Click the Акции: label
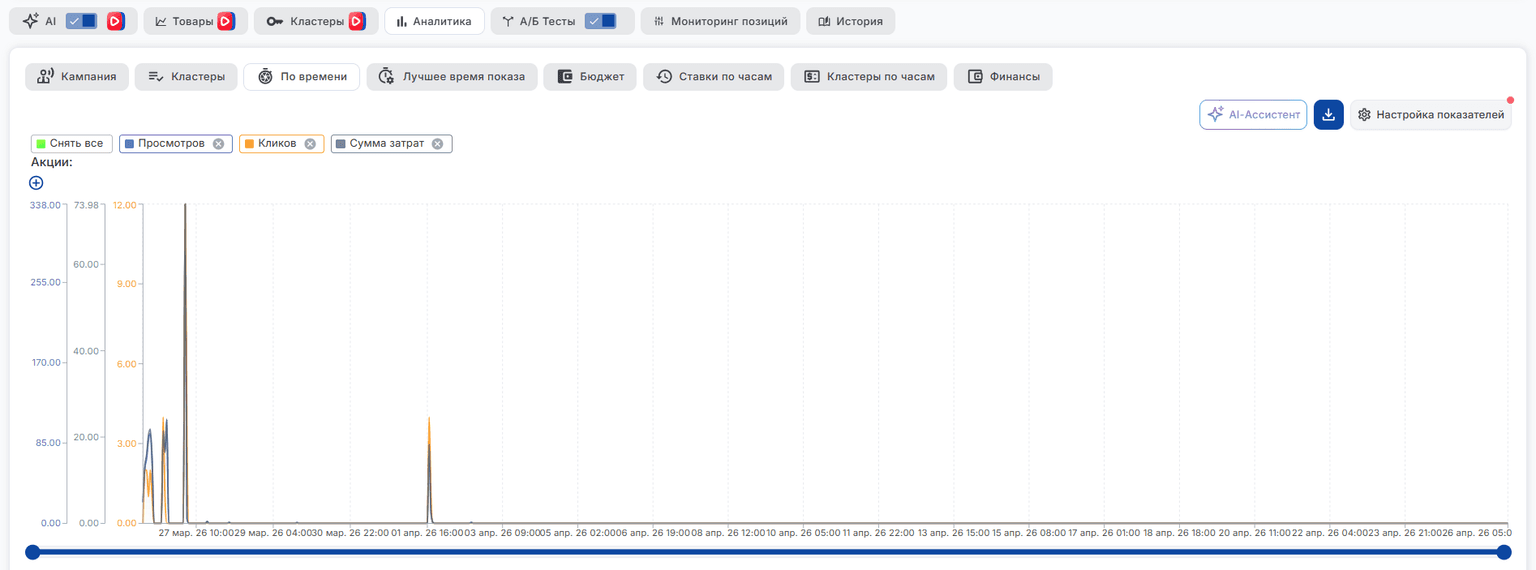The width and height of the screenshot is (1536, 570). (x=52, y=162)
